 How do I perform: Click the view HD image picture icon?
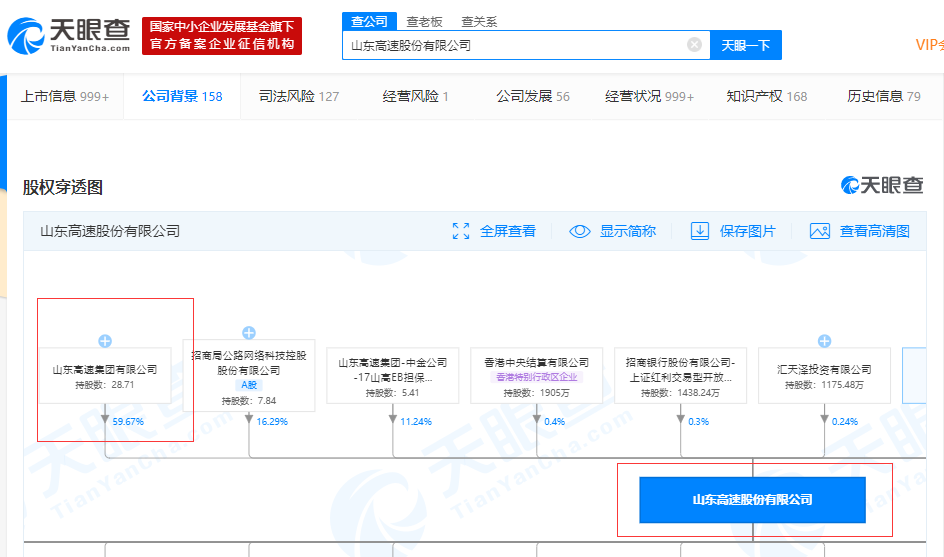(x=820, y=231)
